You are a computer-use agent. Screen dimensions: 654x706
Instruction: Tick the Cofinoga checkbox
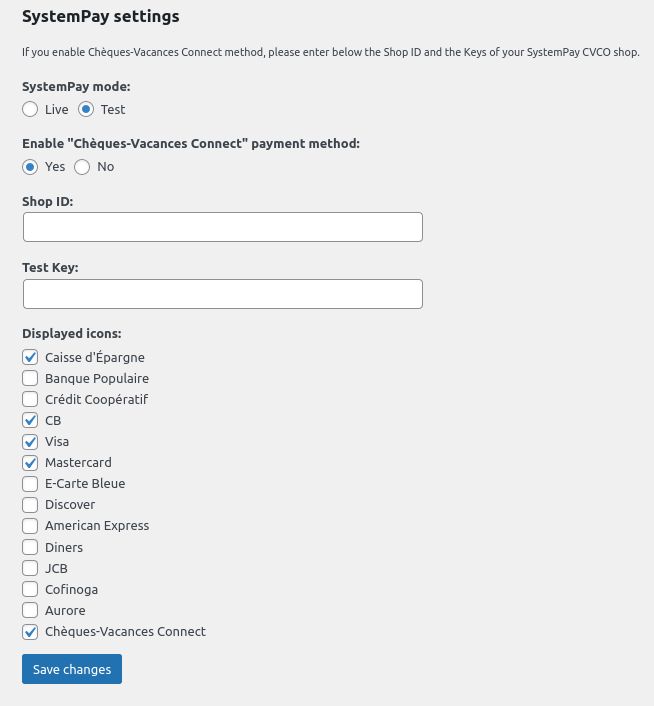point(30,589)
